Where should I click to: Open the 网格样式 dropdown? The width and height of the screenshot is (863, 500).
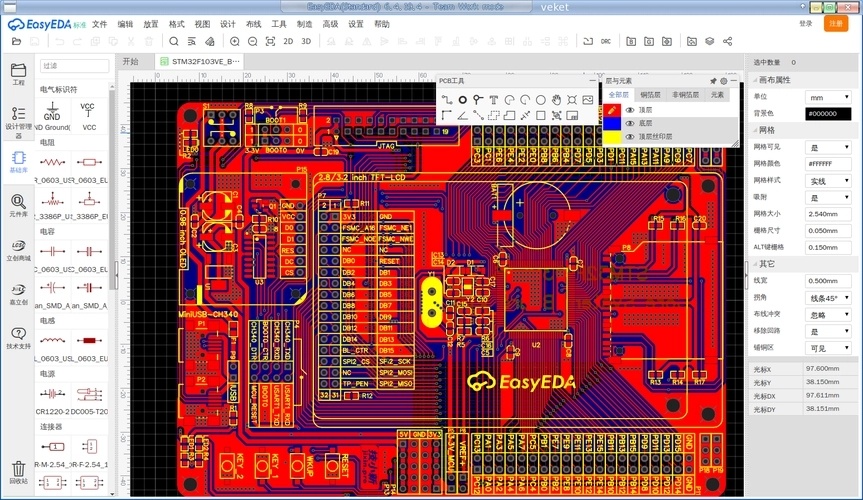[828, 181]
